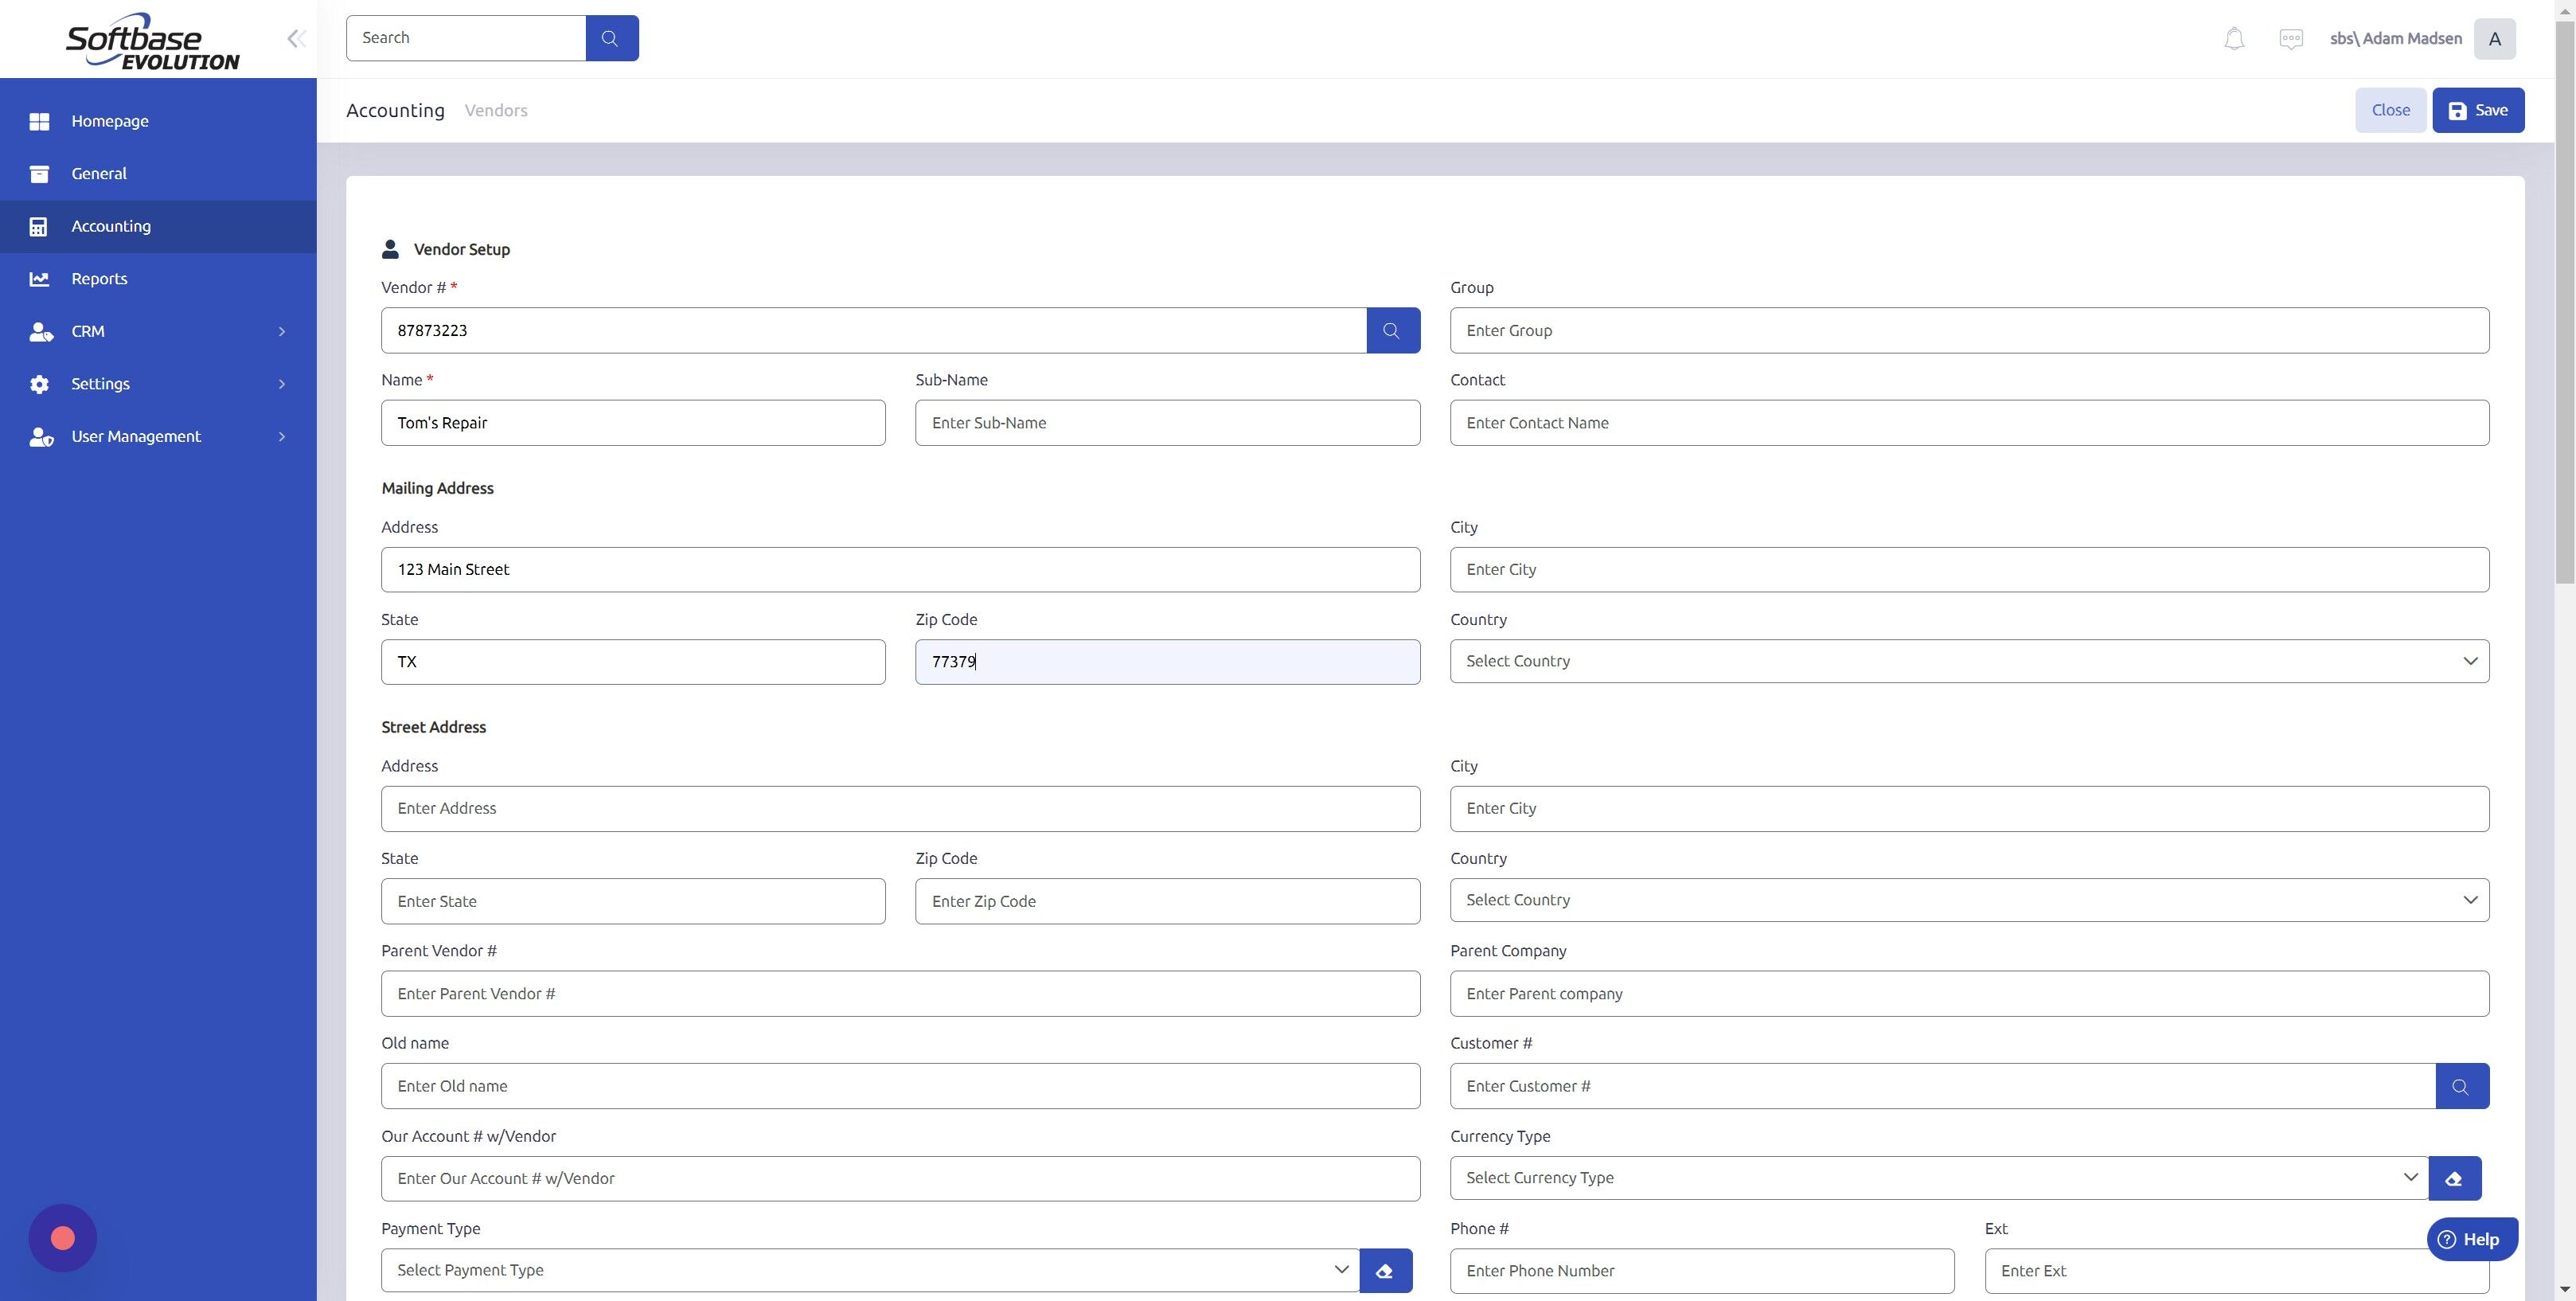Click into the Enter Sub-Name field
This screenshot has height=1301, width=2576.
[x=1166, y=422]
